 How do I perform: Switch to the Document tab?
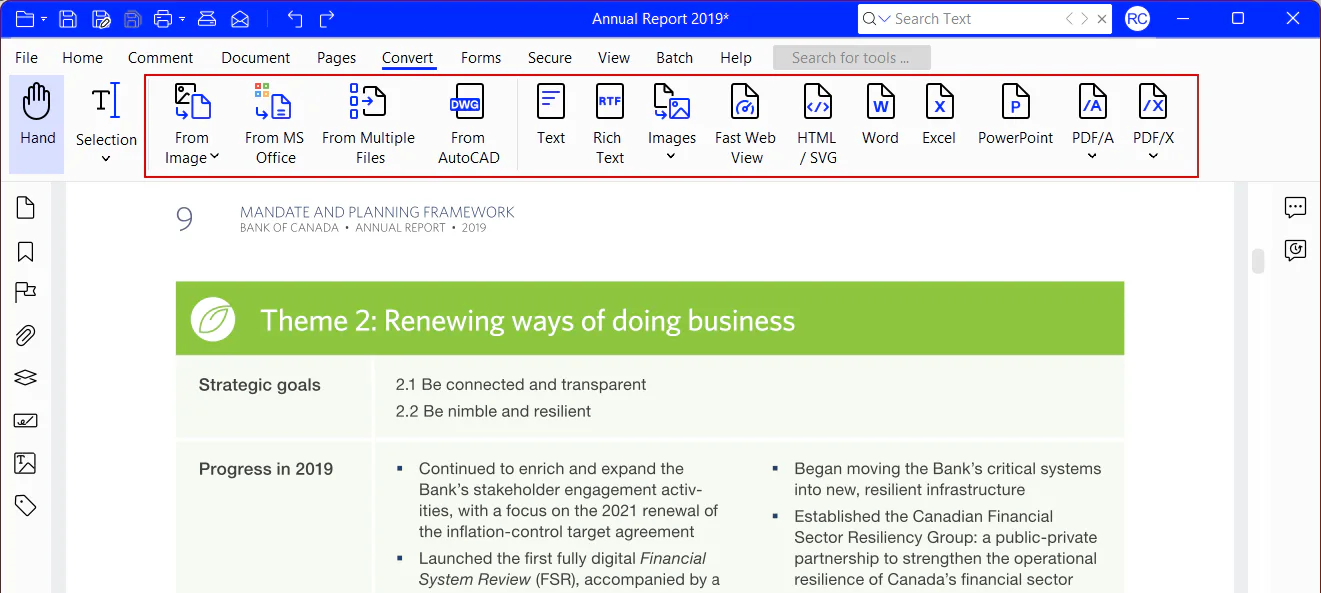256,58
